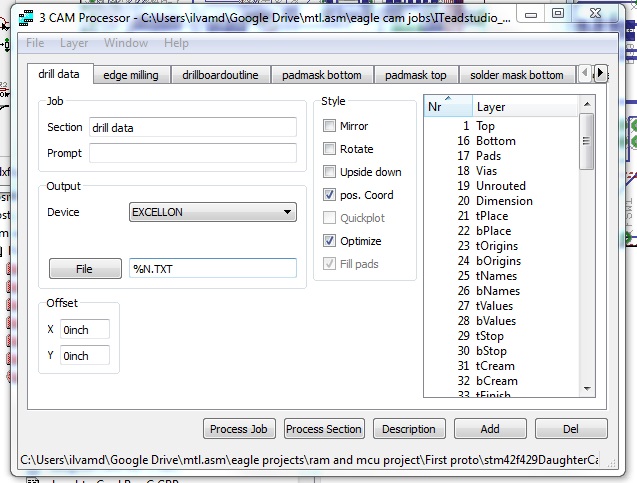Uncheck the pos. Coord checkbox
The image size is (637, 483).
pyautogui.click(x=330, y=195)
